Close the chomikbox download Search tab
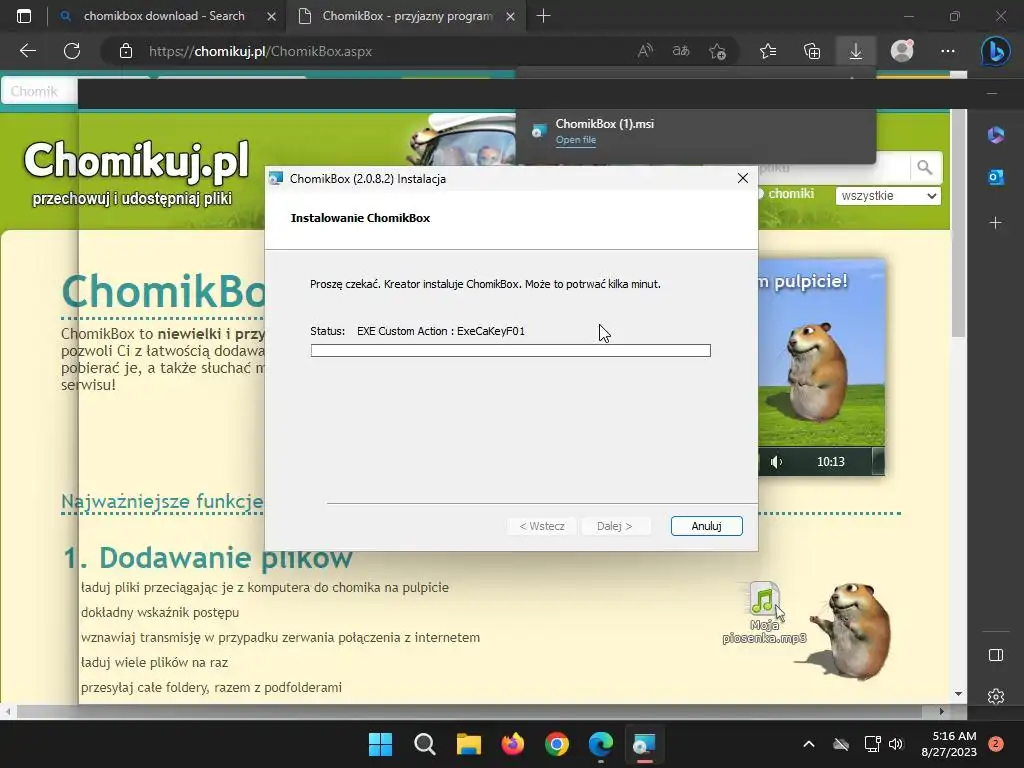 coord(271,16)
